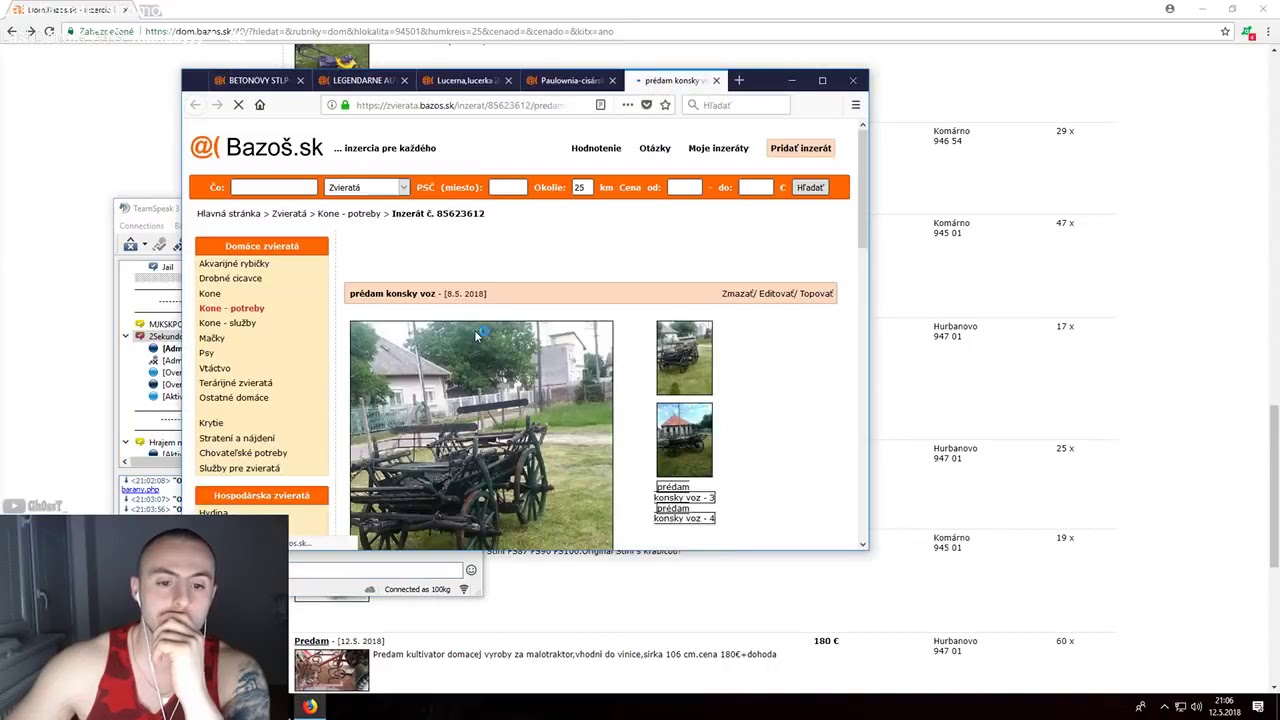The height and width of the screenshot is (720, 1280).
Task: Open predam konsky voz - 3 image link
Action: pos(684,492)
